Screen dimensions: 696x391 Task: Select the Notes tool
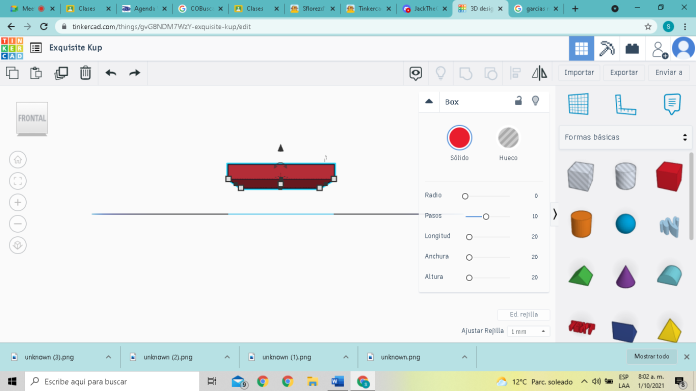(x=672, y=104)
